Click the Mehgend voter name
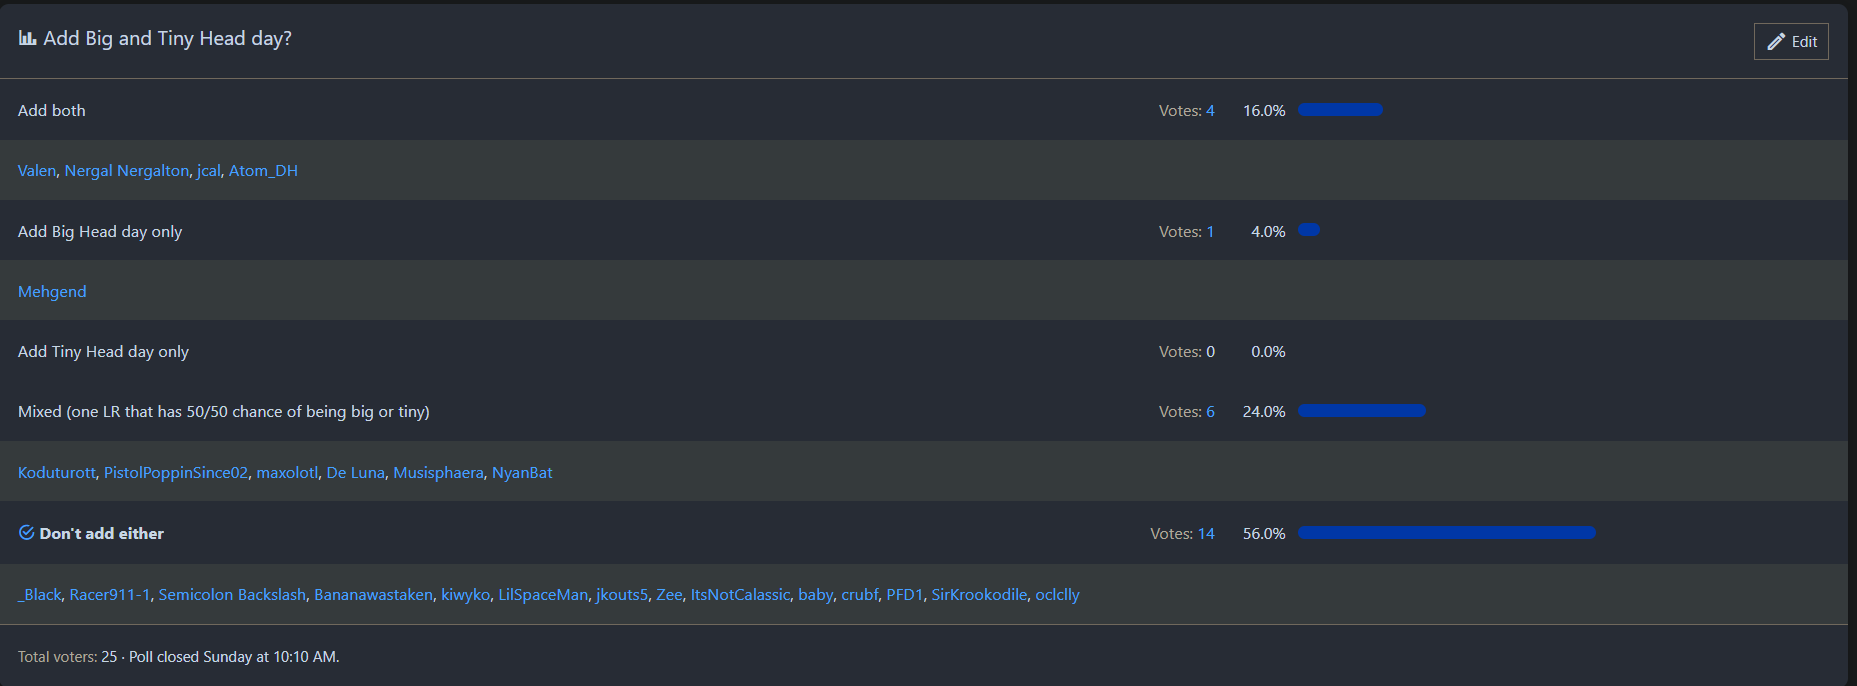 pos(52,292)
